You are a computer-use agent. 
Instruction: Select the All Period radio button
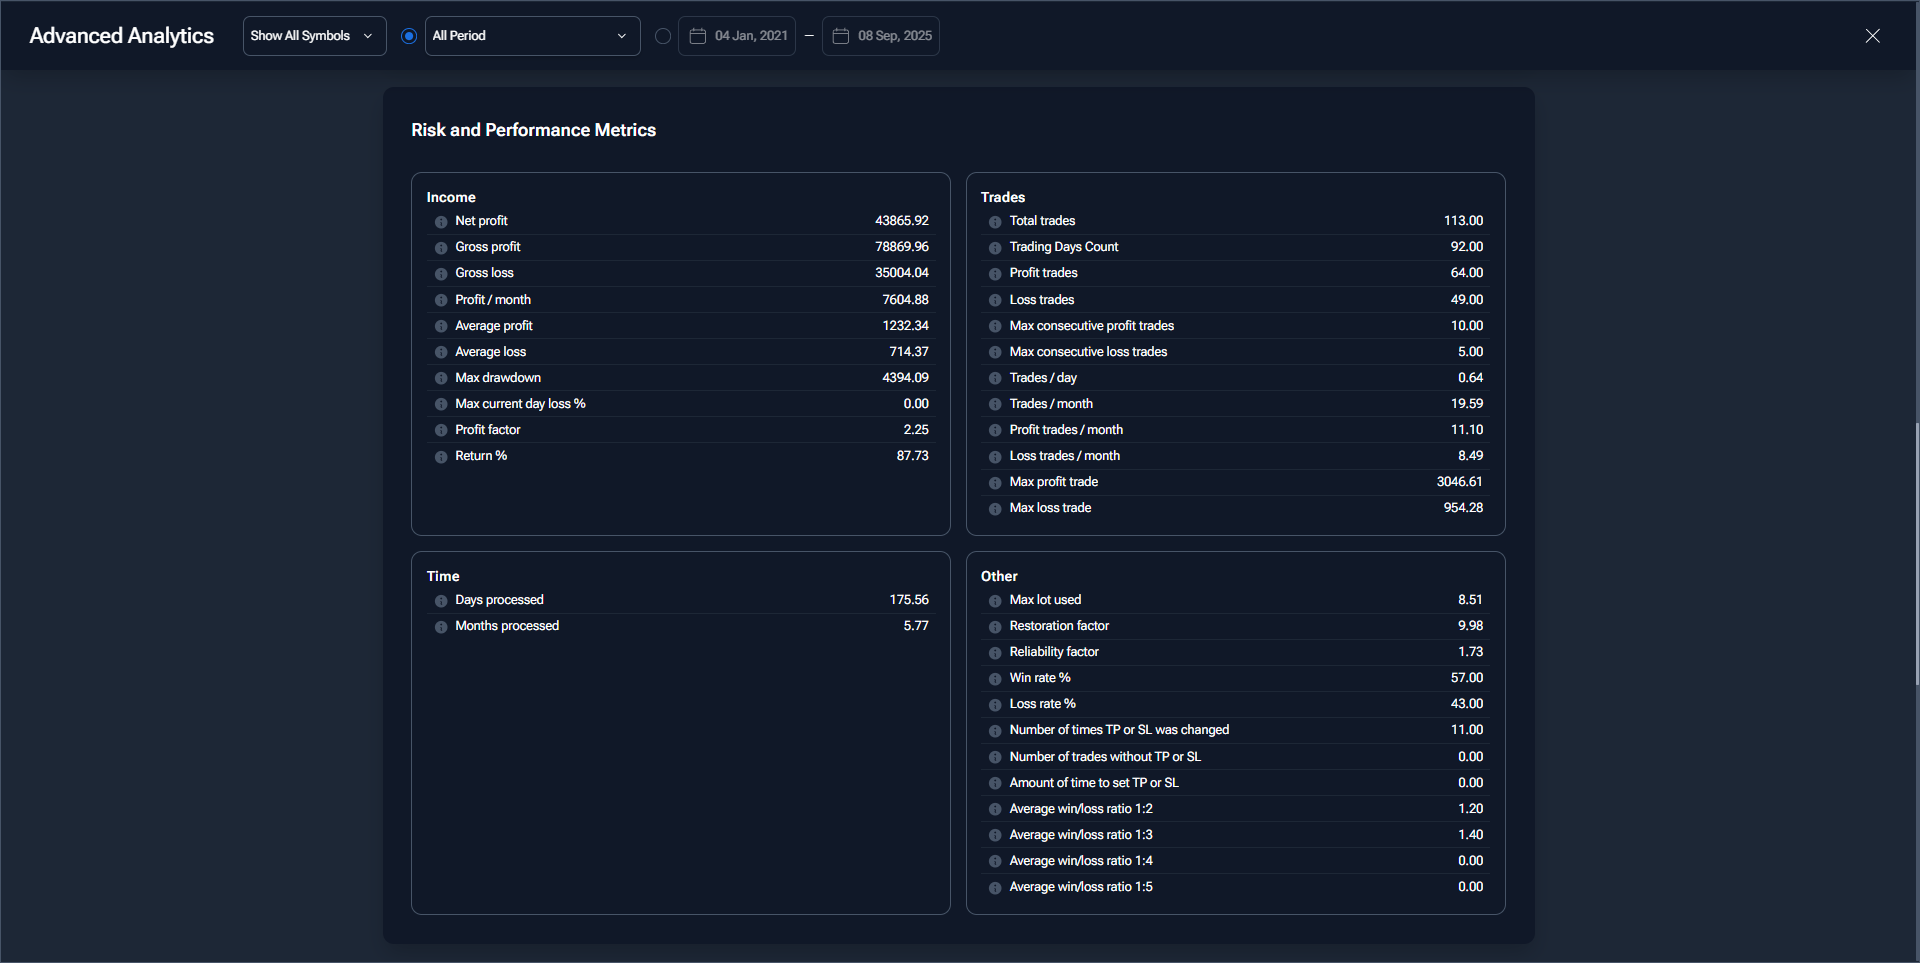click(409, 36)
